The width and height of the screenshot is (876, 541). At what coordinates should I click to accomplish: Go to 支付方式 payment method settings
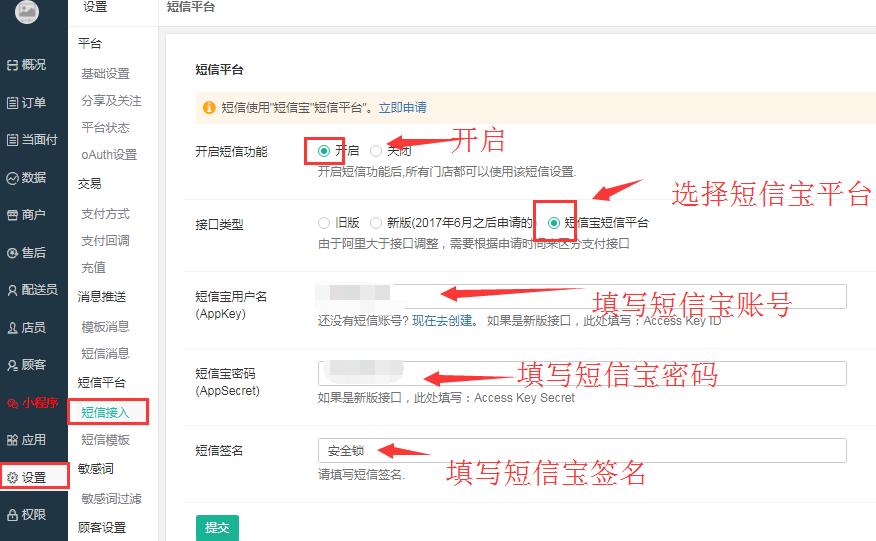click(x=105, y=214)
